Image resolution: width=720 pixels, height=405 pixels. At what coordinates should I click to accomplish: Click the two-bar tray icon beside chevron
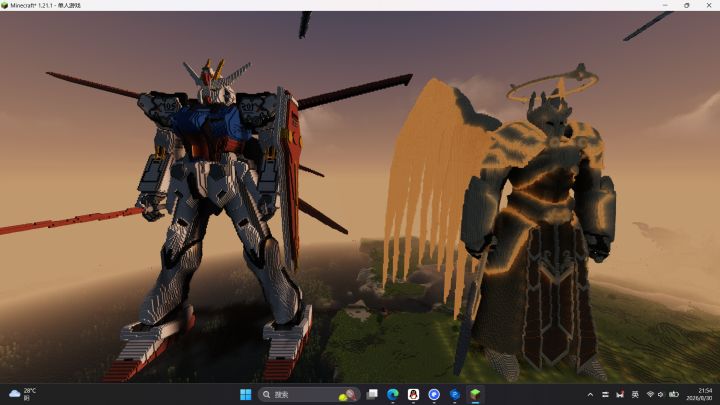605,394
